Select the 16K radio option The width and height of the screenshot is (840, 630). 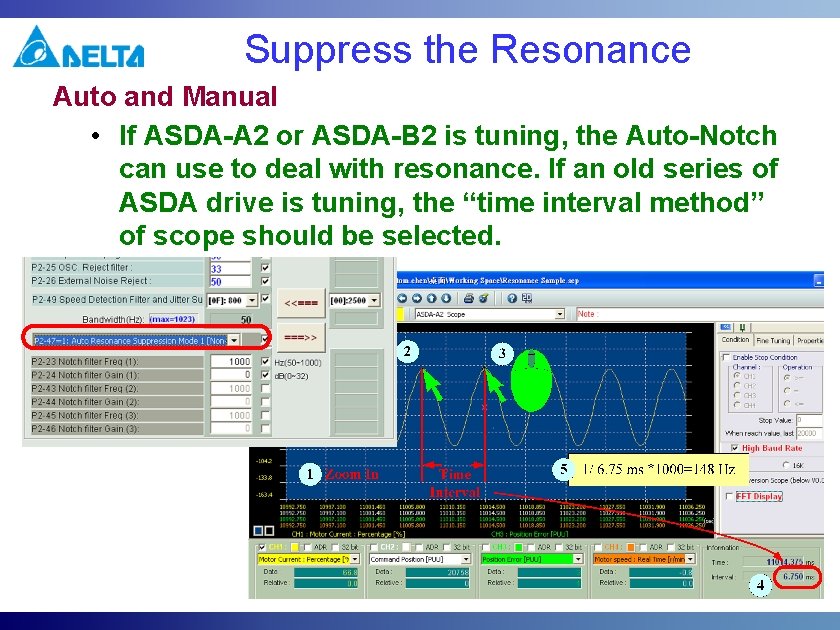(x=786, y=465)
